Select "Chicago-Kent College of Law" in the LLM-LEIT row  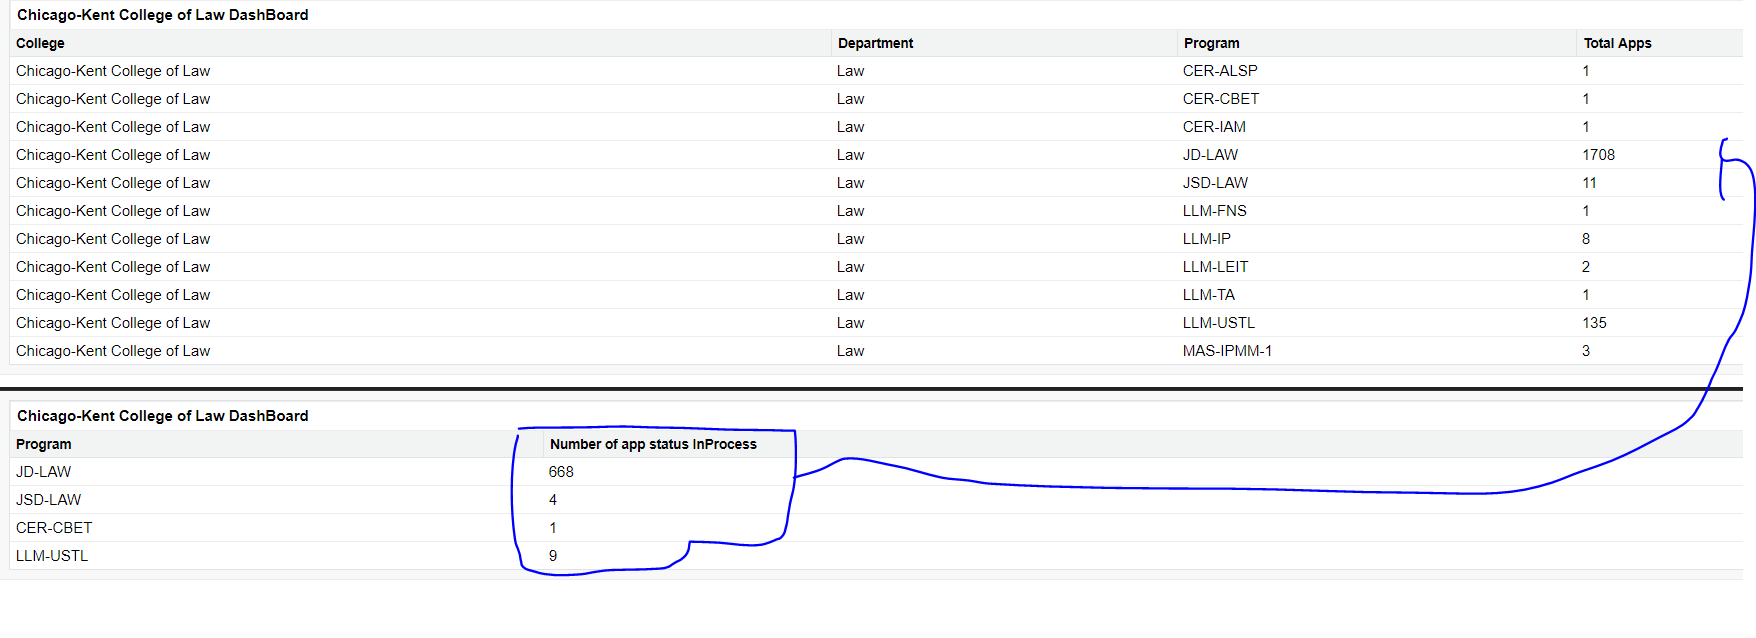[113, 267]
